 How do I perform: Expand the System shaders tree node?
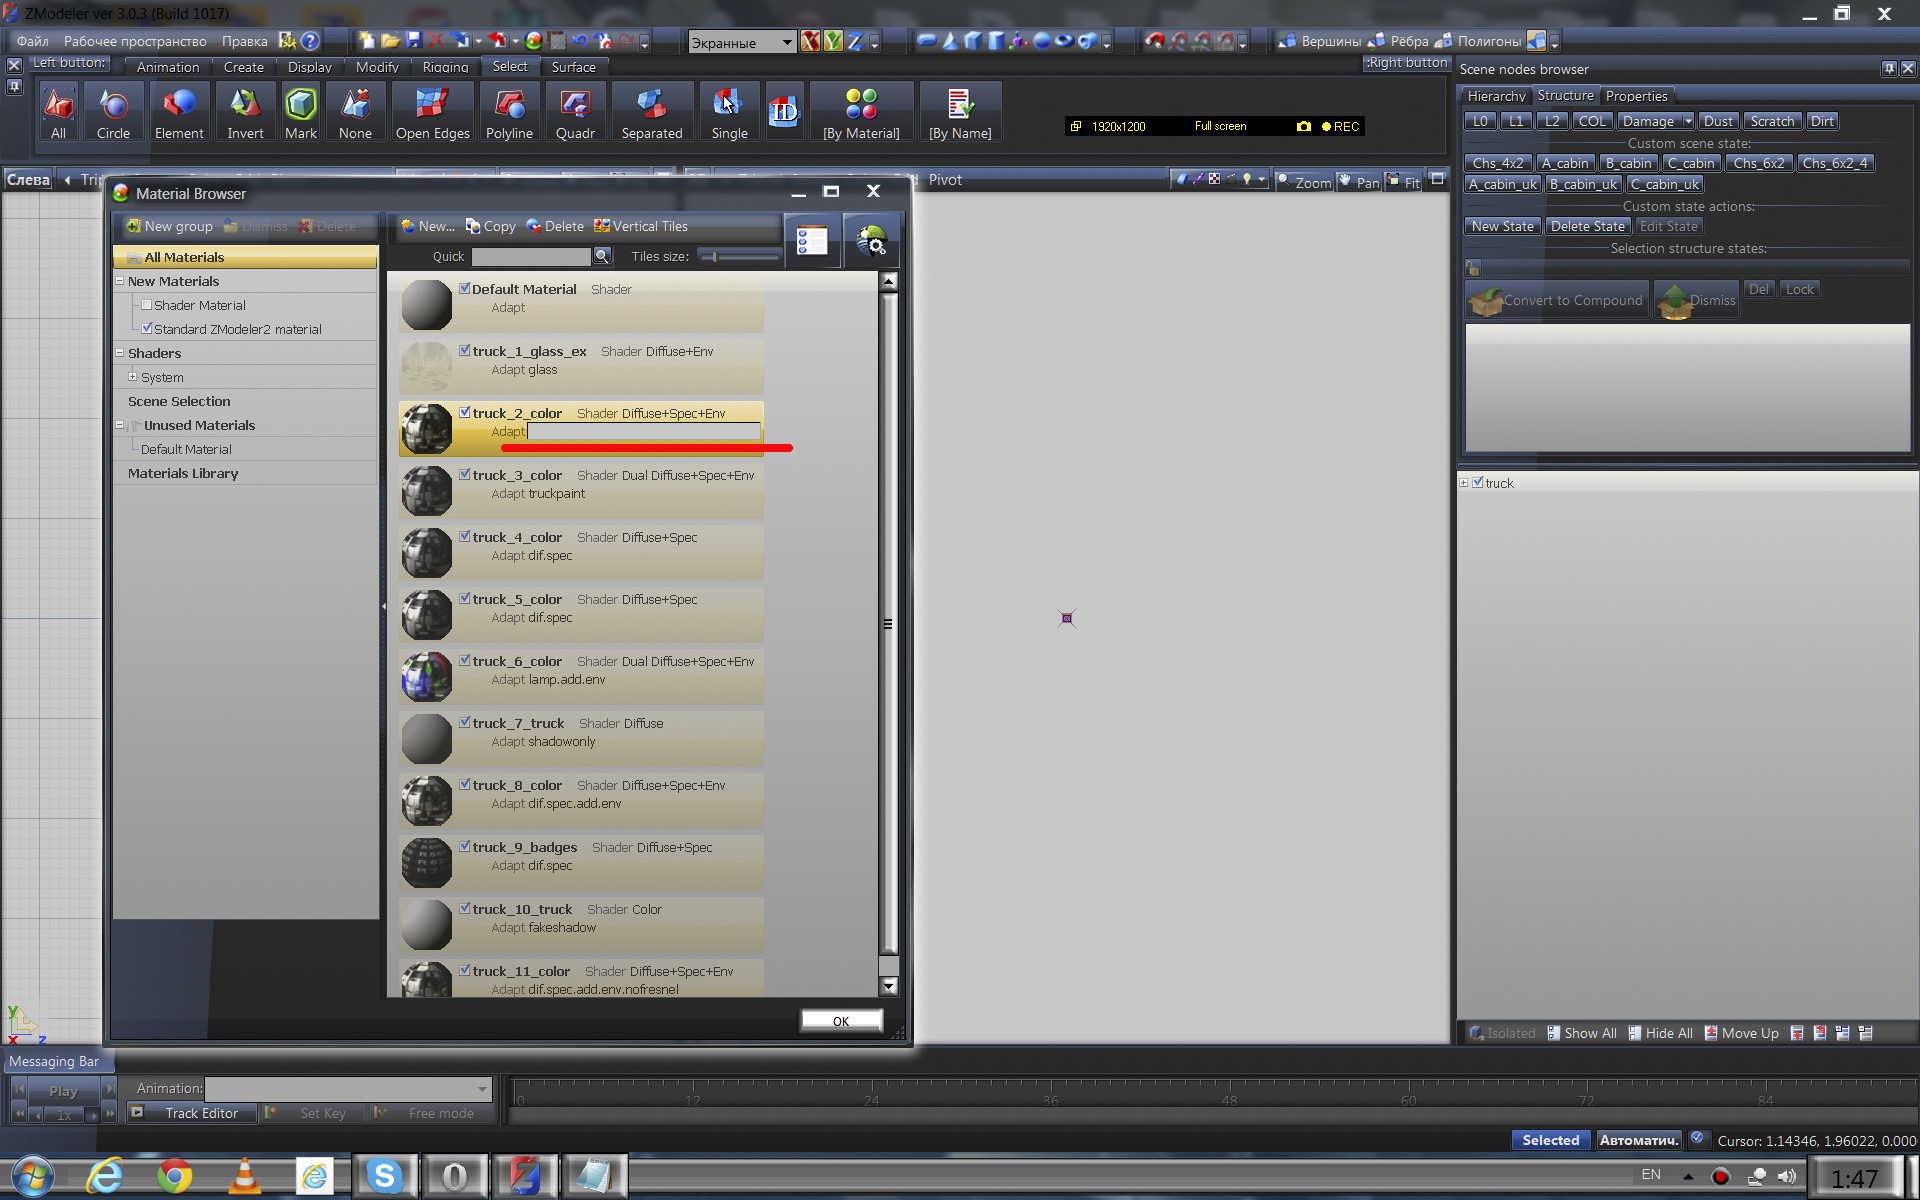click(x=132, y=377)
